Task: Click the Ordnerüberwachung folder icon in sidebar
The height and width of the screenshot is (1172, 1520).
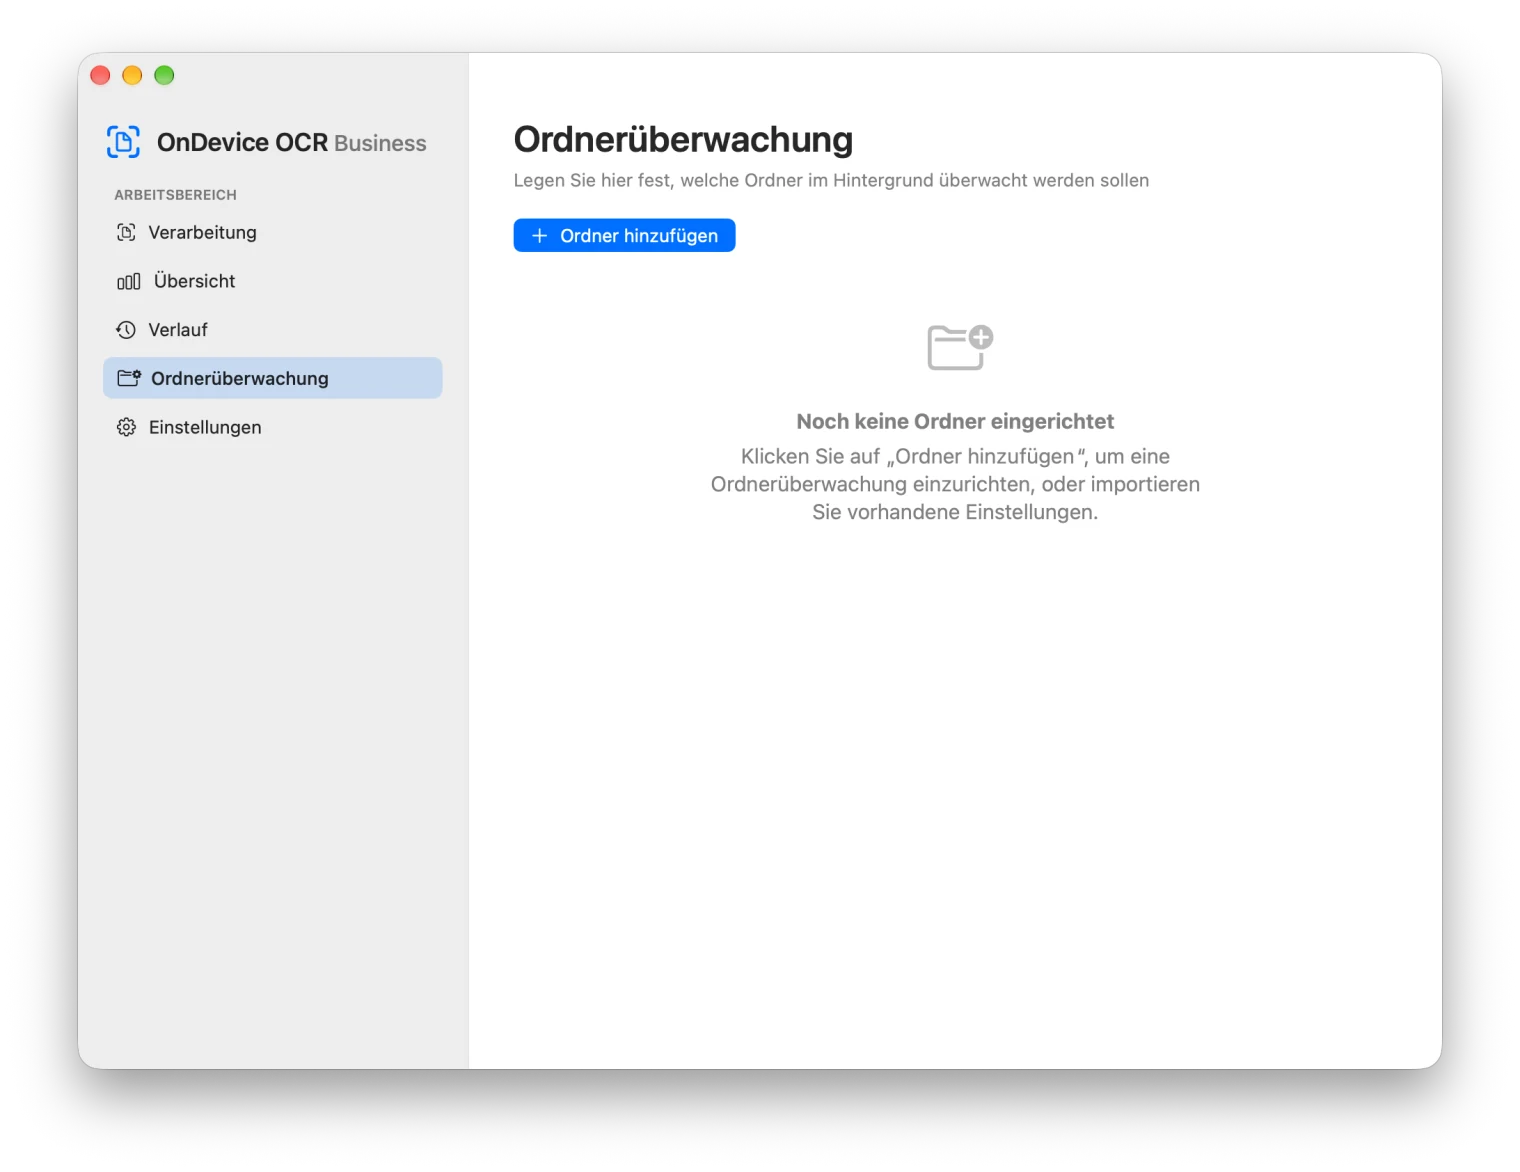Action: 129,378
